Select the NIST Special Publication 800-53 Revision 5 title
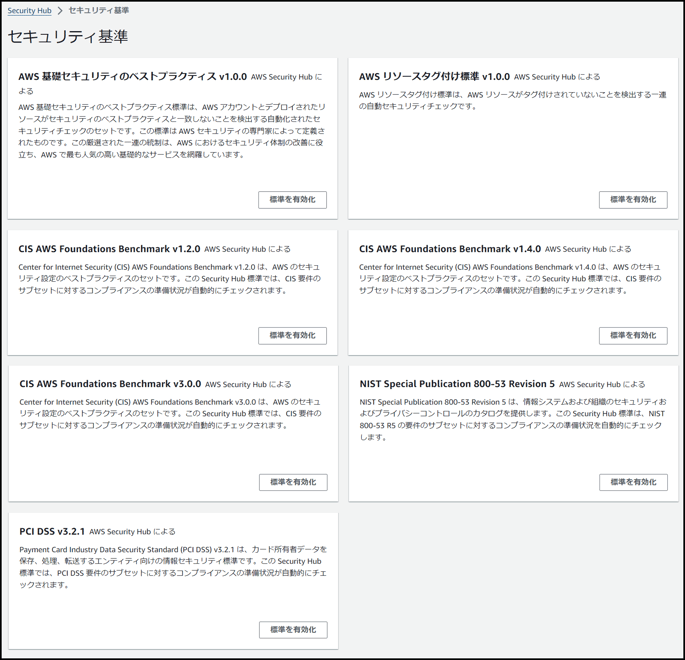The height and width of the screenshot is (660, 685). click(x=457, y=384)
